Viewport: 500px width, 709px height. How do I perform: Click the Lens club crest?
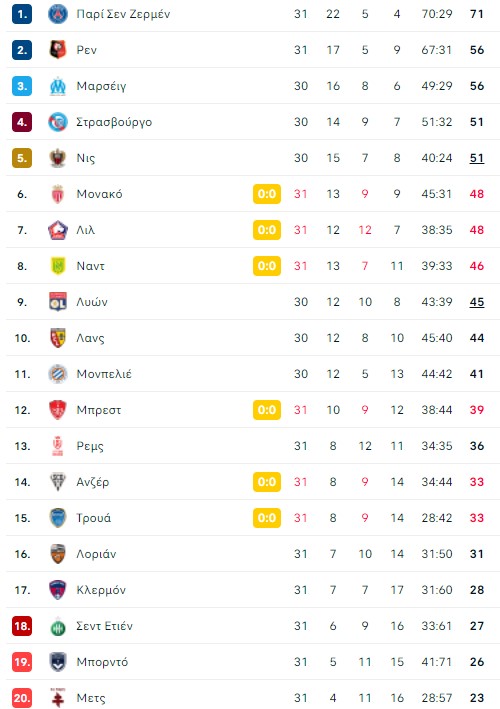(58, 338)
